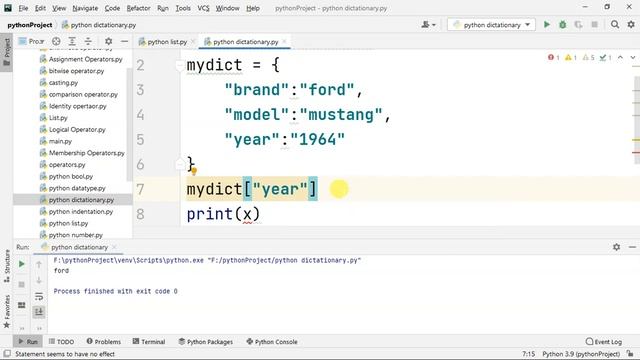Open Python Packages tool window
The width and height of the screenshot is (640, 360).
point(206,342)
